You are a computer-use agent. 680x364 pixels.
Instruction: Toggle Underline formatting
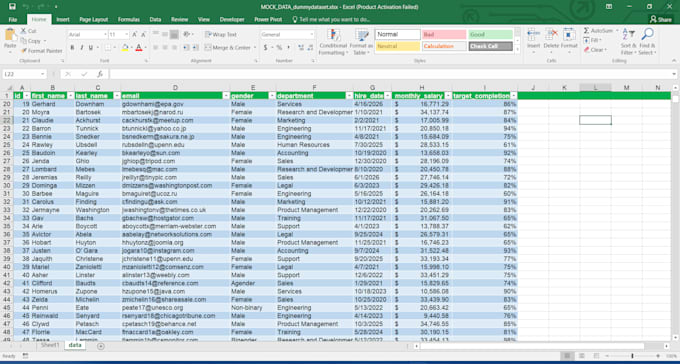tap(91, 47)
